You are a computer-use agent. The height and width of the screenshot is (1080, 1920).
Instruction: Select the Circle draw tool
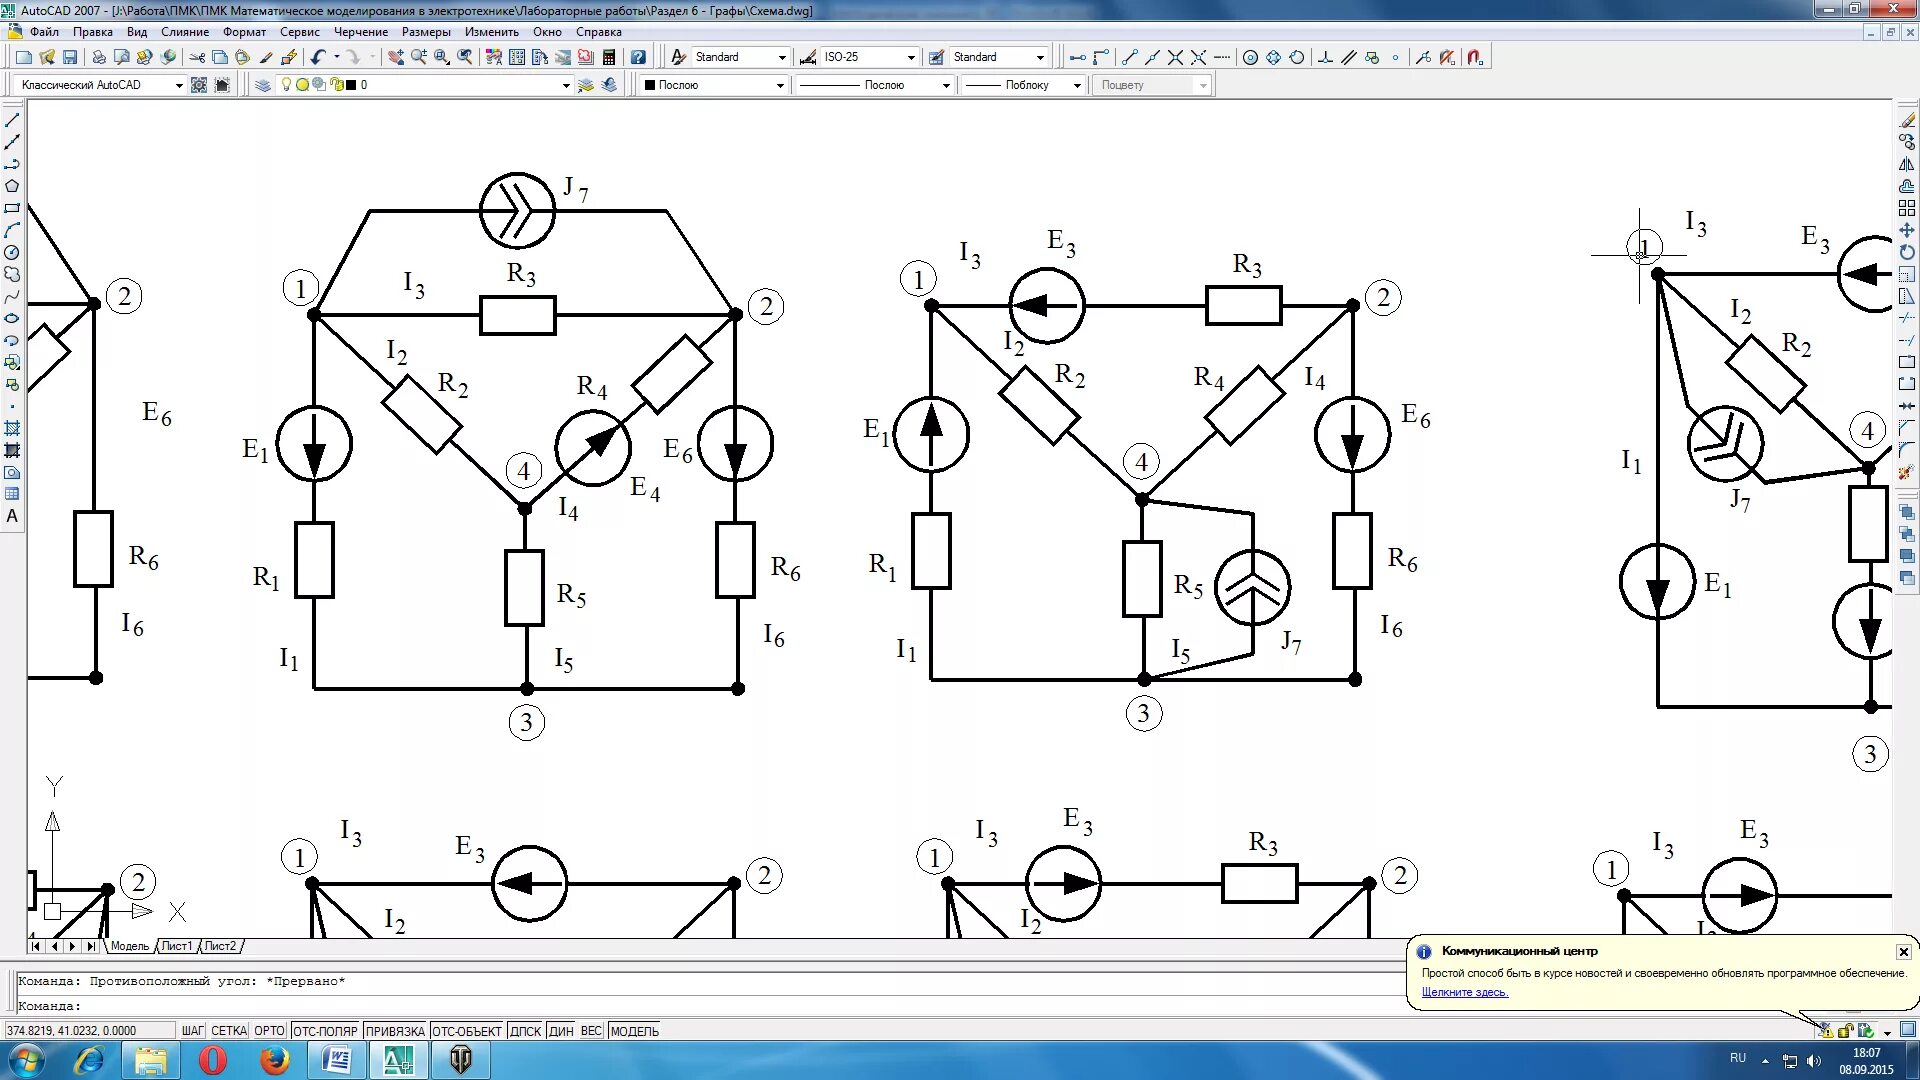[12, 252]
